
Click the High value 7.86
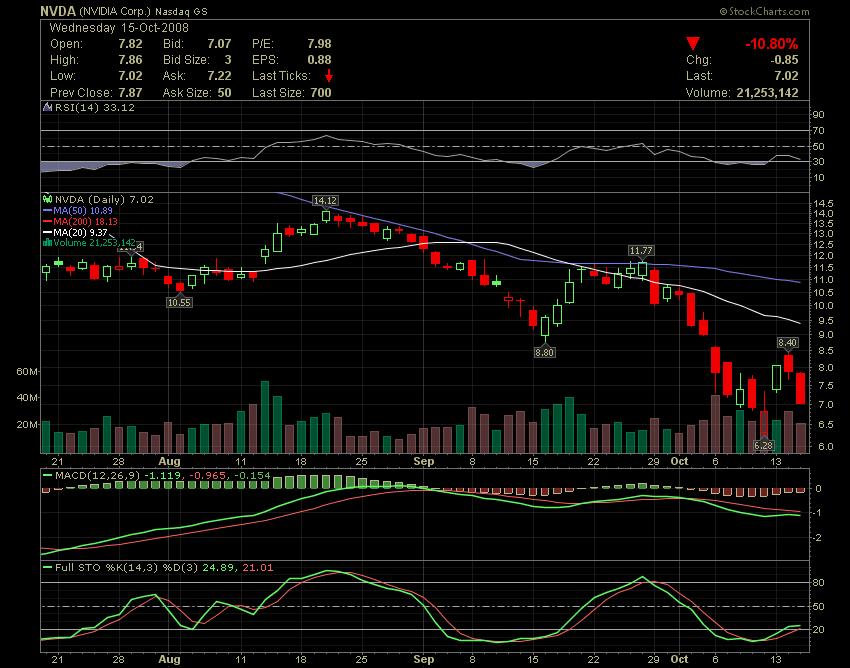point(130,60)
